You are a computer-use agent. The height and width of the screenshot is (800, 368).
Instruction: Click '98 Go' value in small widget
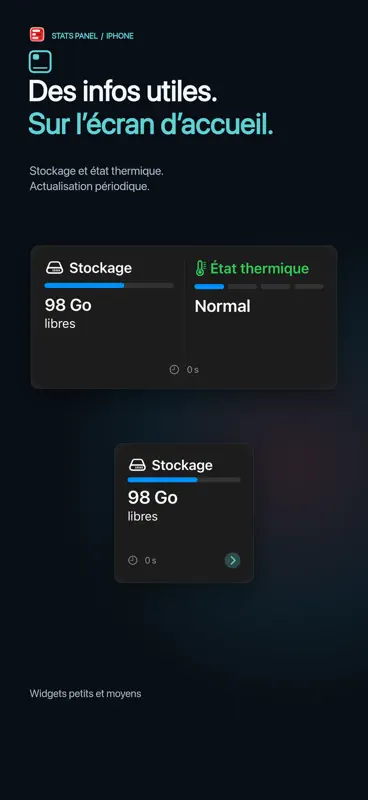pyautogui.click(x=153, y=497)
